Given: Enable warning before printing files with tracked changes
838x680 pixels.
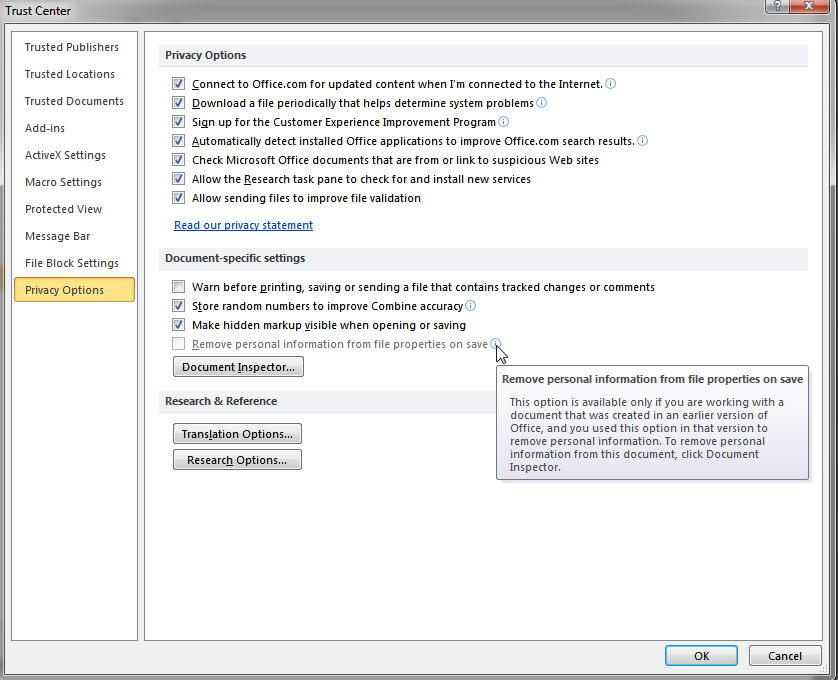Looking at the screenshot, I should click(x=178, y=287).
